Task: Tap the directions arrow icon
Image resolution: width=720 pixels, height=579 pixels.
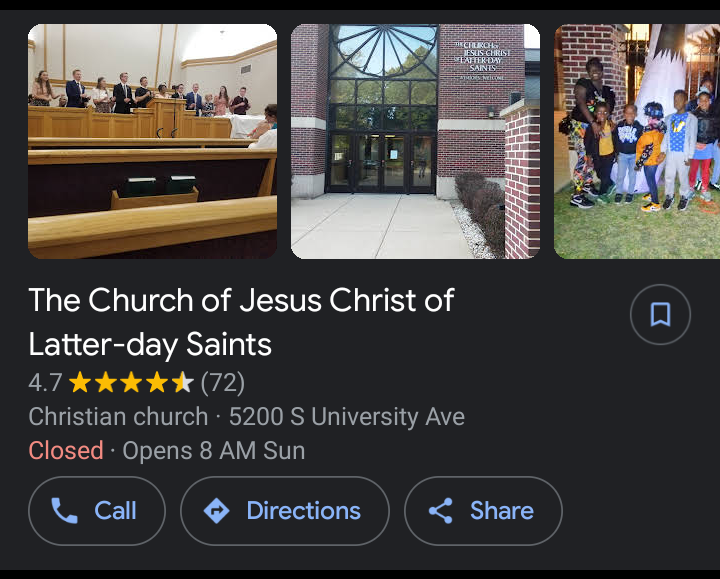Action: click(x=216, y=511)
